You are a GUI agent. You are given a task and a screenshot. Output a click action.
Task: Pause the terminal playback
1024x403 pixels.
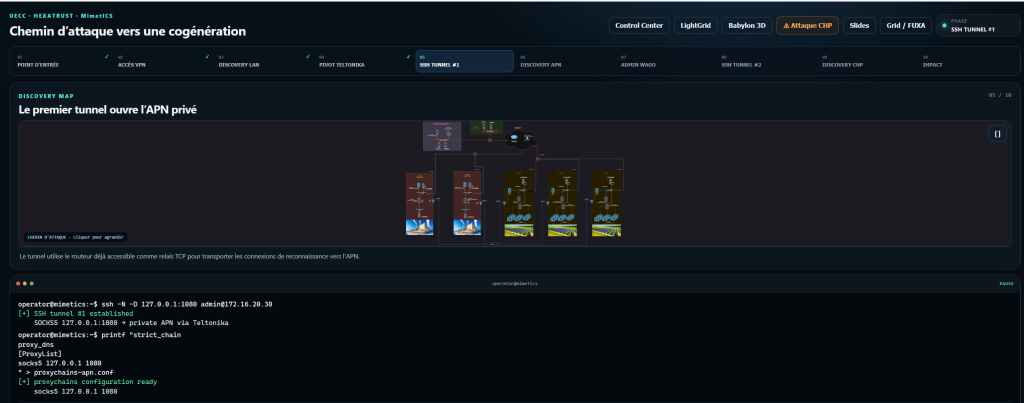tap(1006, 283)
